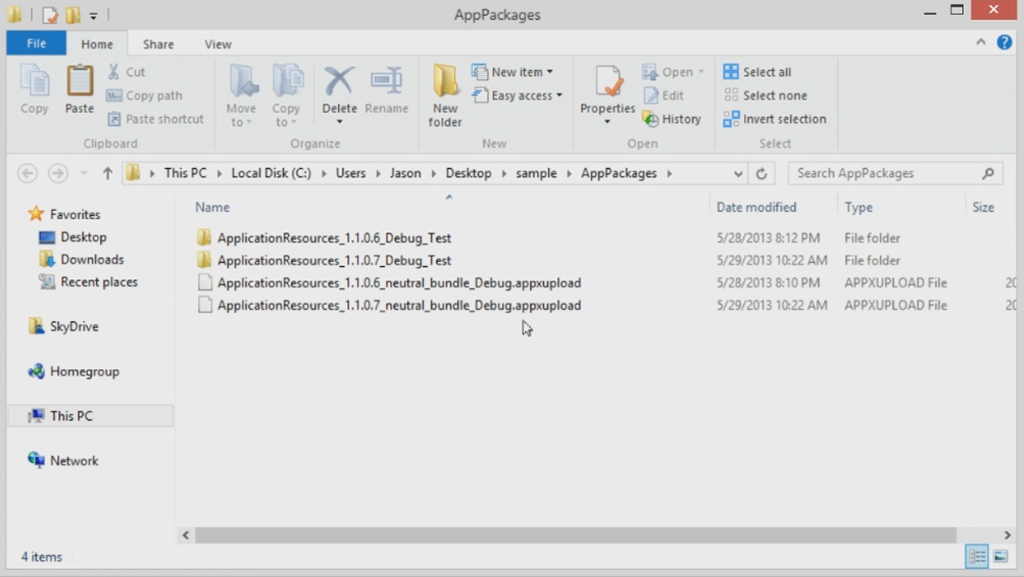
Task: Click Select none
Action: coord(765,95)
